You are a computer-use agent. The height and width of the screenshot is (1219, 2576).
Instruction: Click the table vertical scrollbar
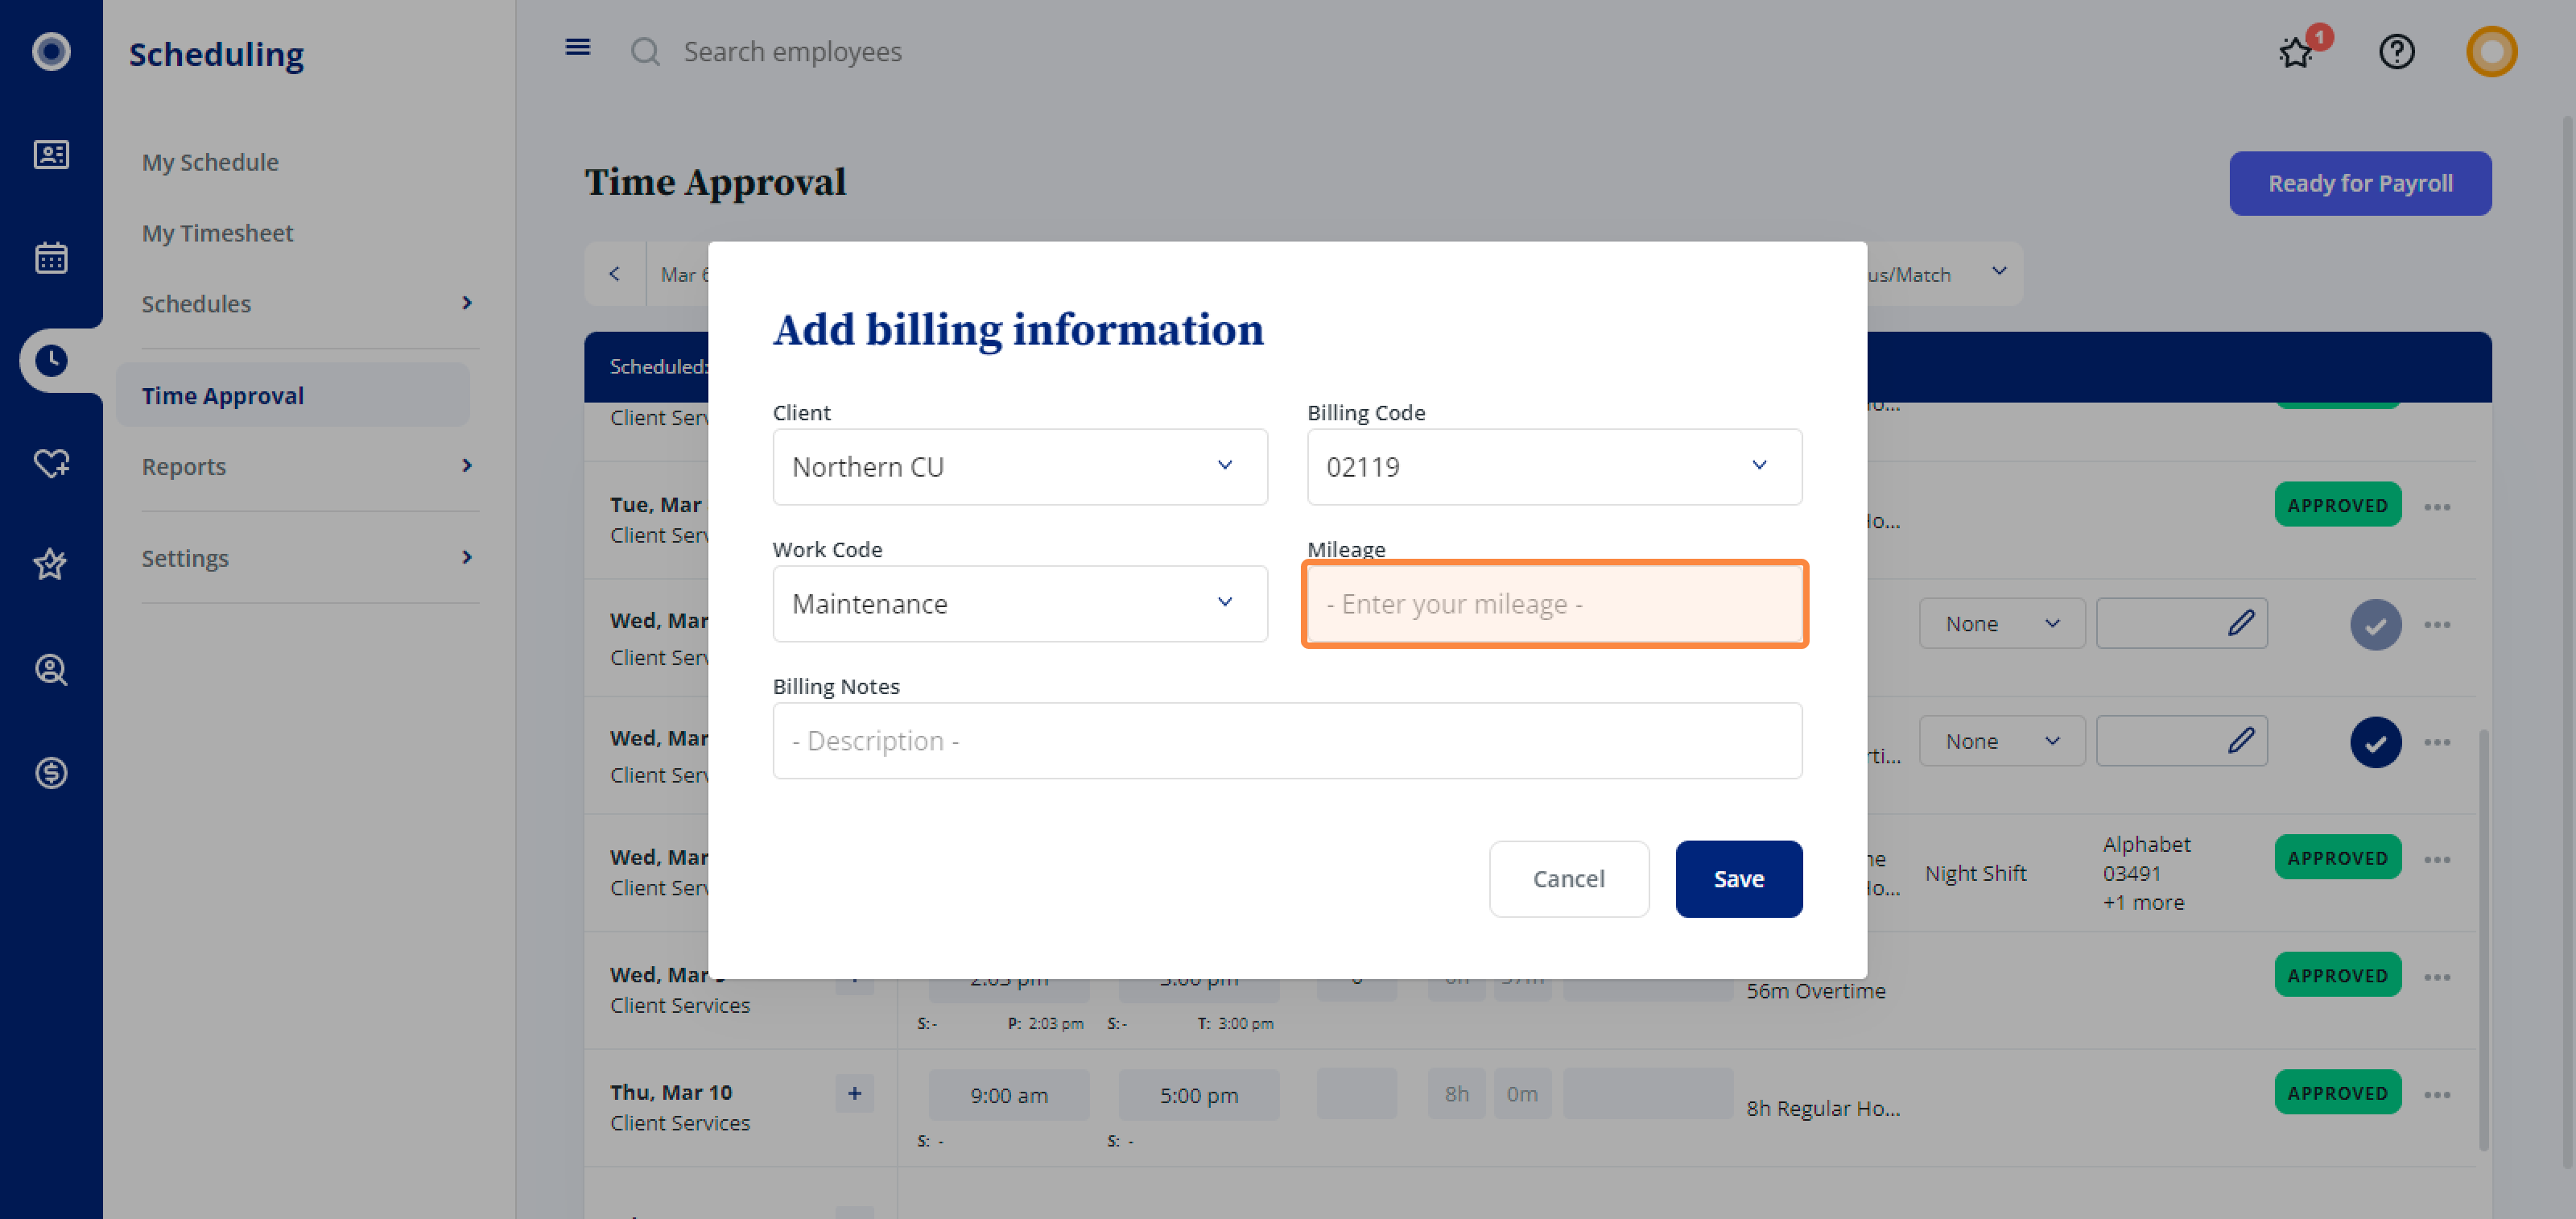coord(2483,940)
